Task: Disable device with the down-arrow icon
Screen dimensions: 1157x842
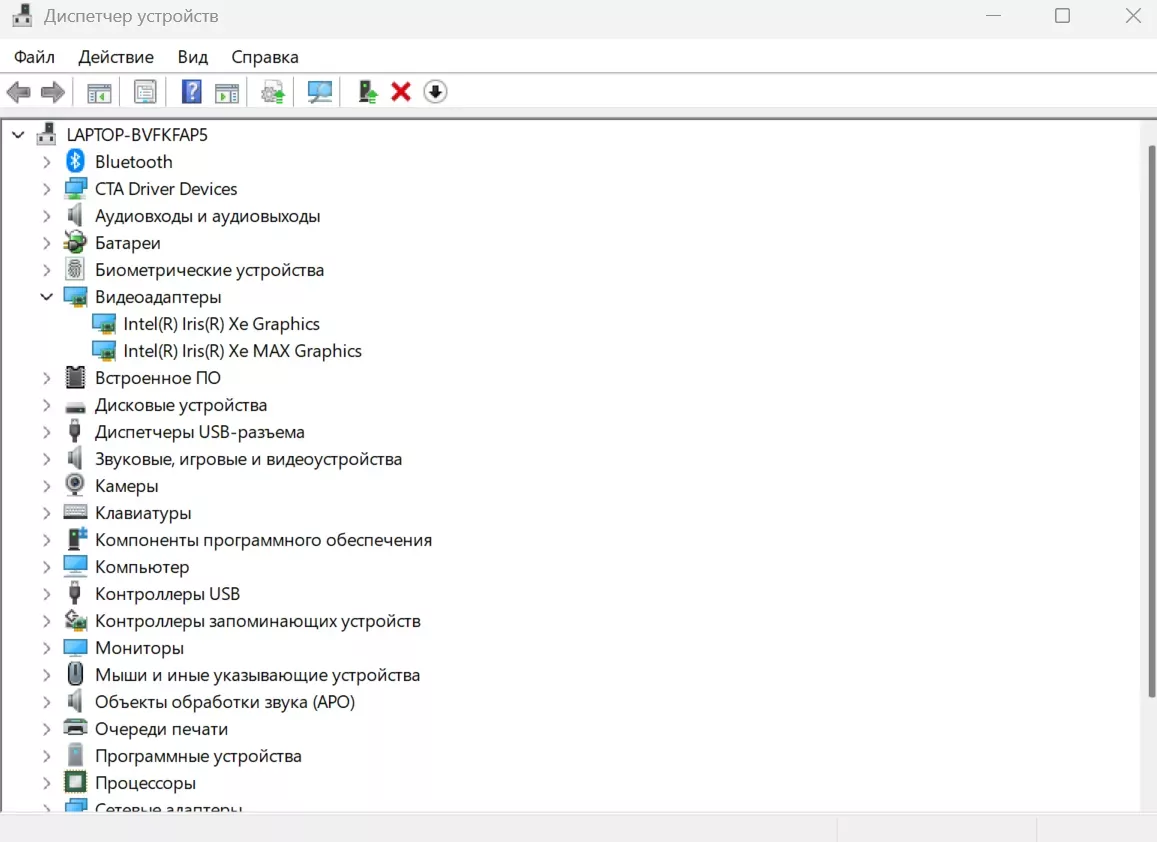Action: pyautogui.click(x=435, y=91)
